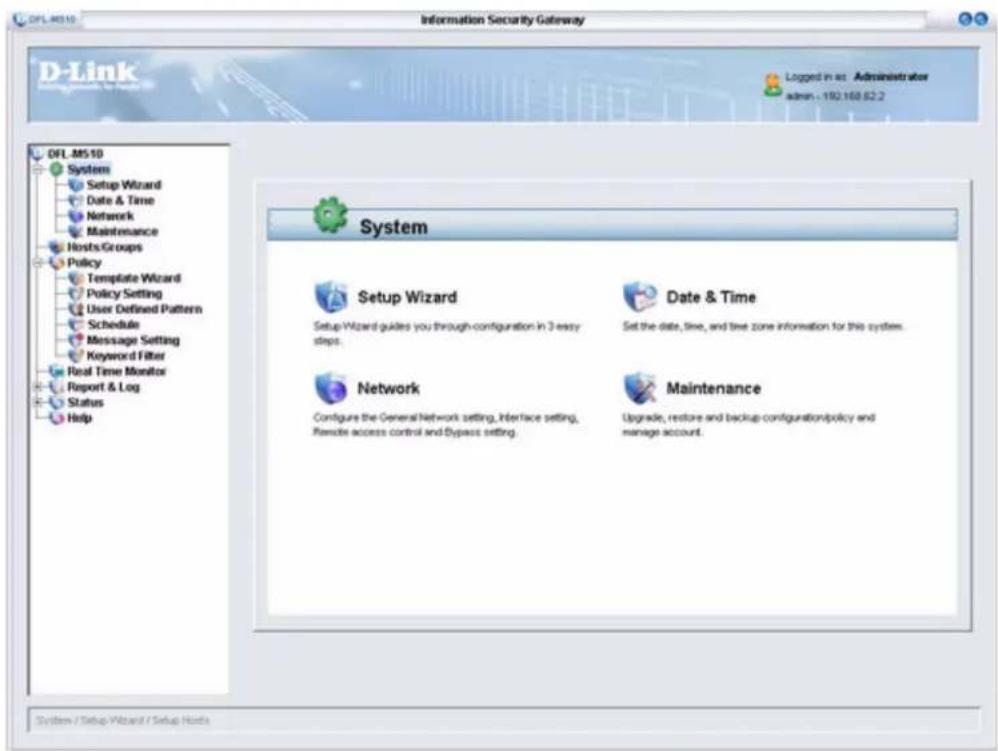Click the Keyword Filter tree icon
Viewport: 998px width, 751px height.
pyautogui.click(x=76, y=356)
